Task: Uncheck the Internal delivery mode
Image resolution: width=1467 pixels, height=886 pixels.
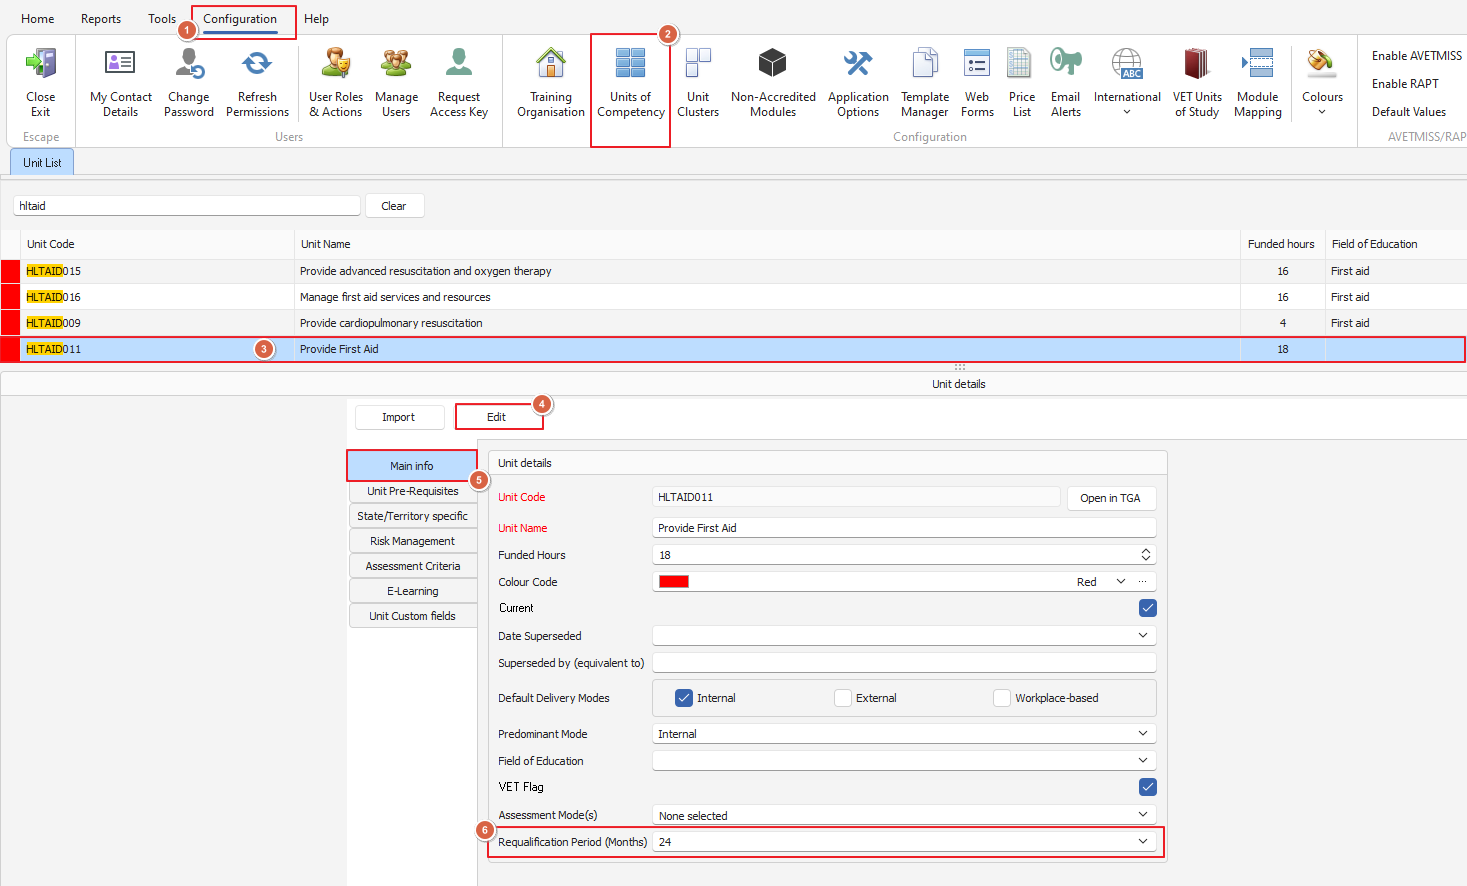Action: [684, 698]
